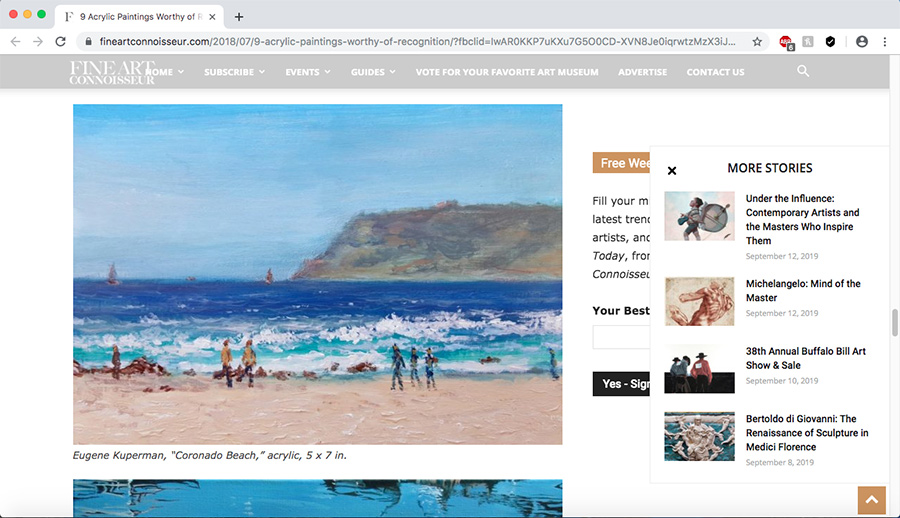The height and width of the screenshot is (518, 900).
Task: Select the 9 Acrylic Paintings browser tab
Action: pyautogui.click(x=139, y=17)
